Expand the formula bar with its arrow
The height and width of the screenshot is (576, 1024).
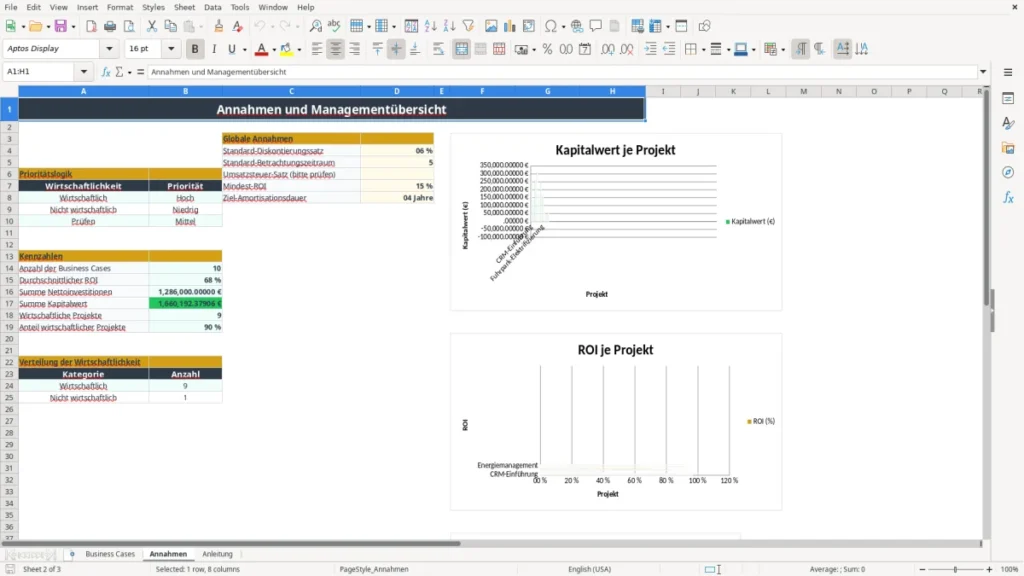coord(983,72)
